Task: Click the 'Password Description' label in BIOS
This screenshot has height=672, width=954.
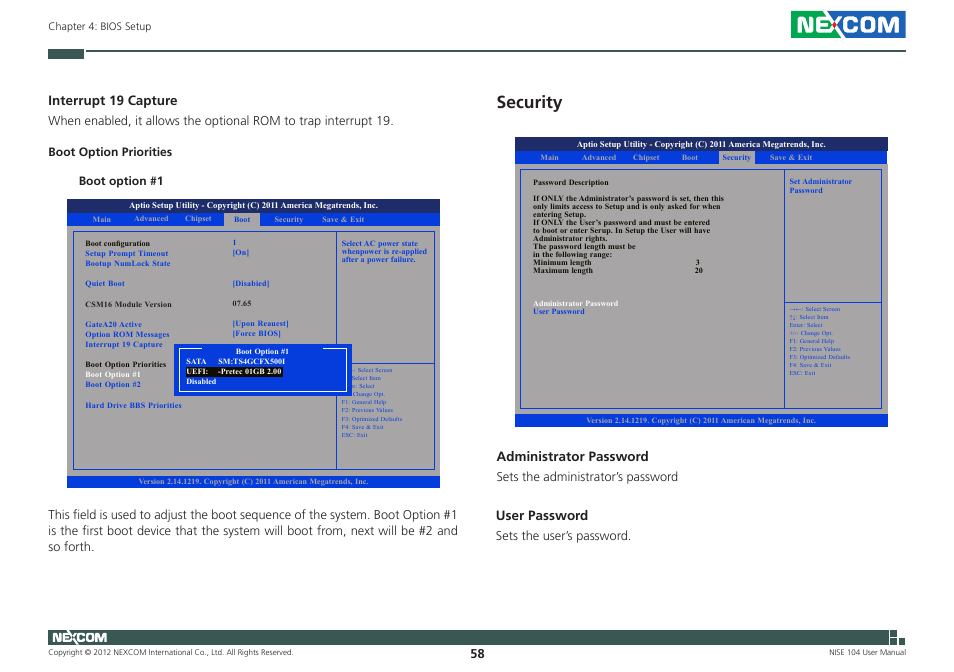Action: (571, 182)
